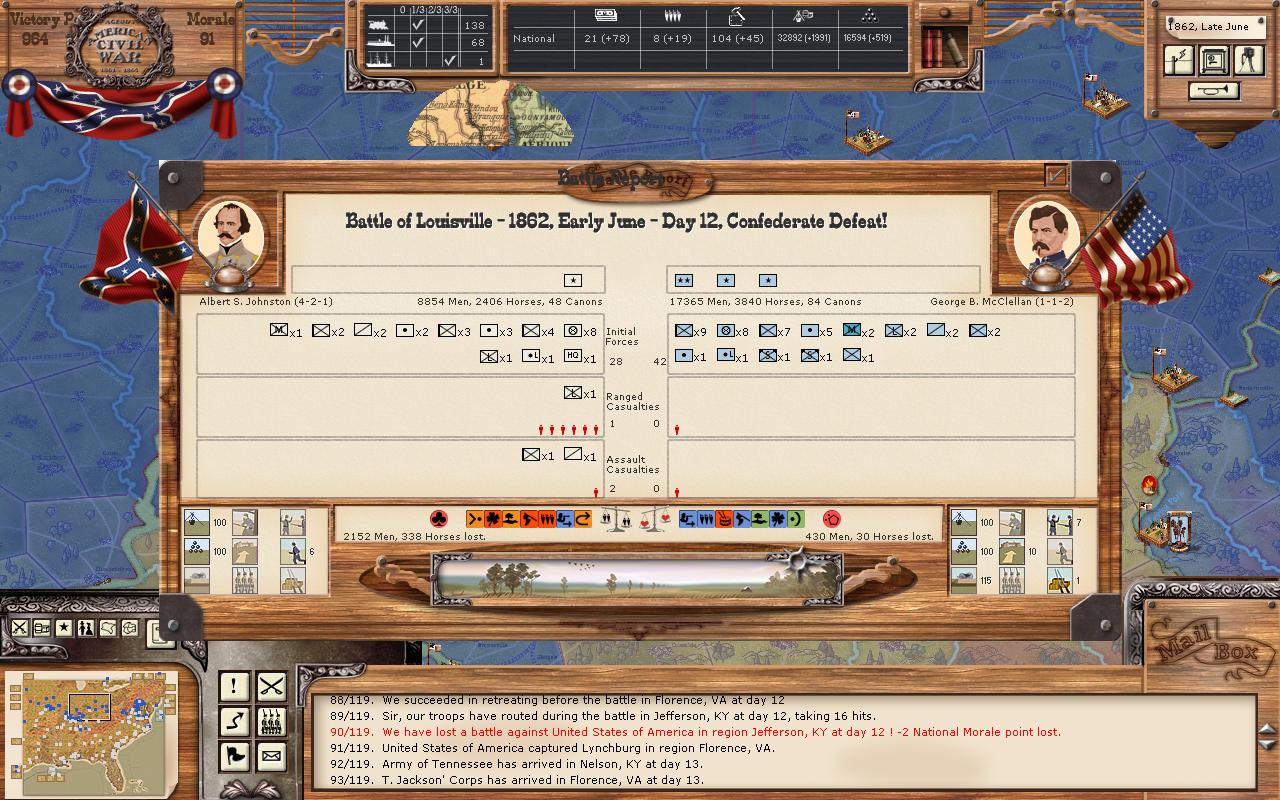Image resolution: width=1280 pixels, height=800 pixels.
Task: Click the envelope mail filter
Action: pos(272,756)
